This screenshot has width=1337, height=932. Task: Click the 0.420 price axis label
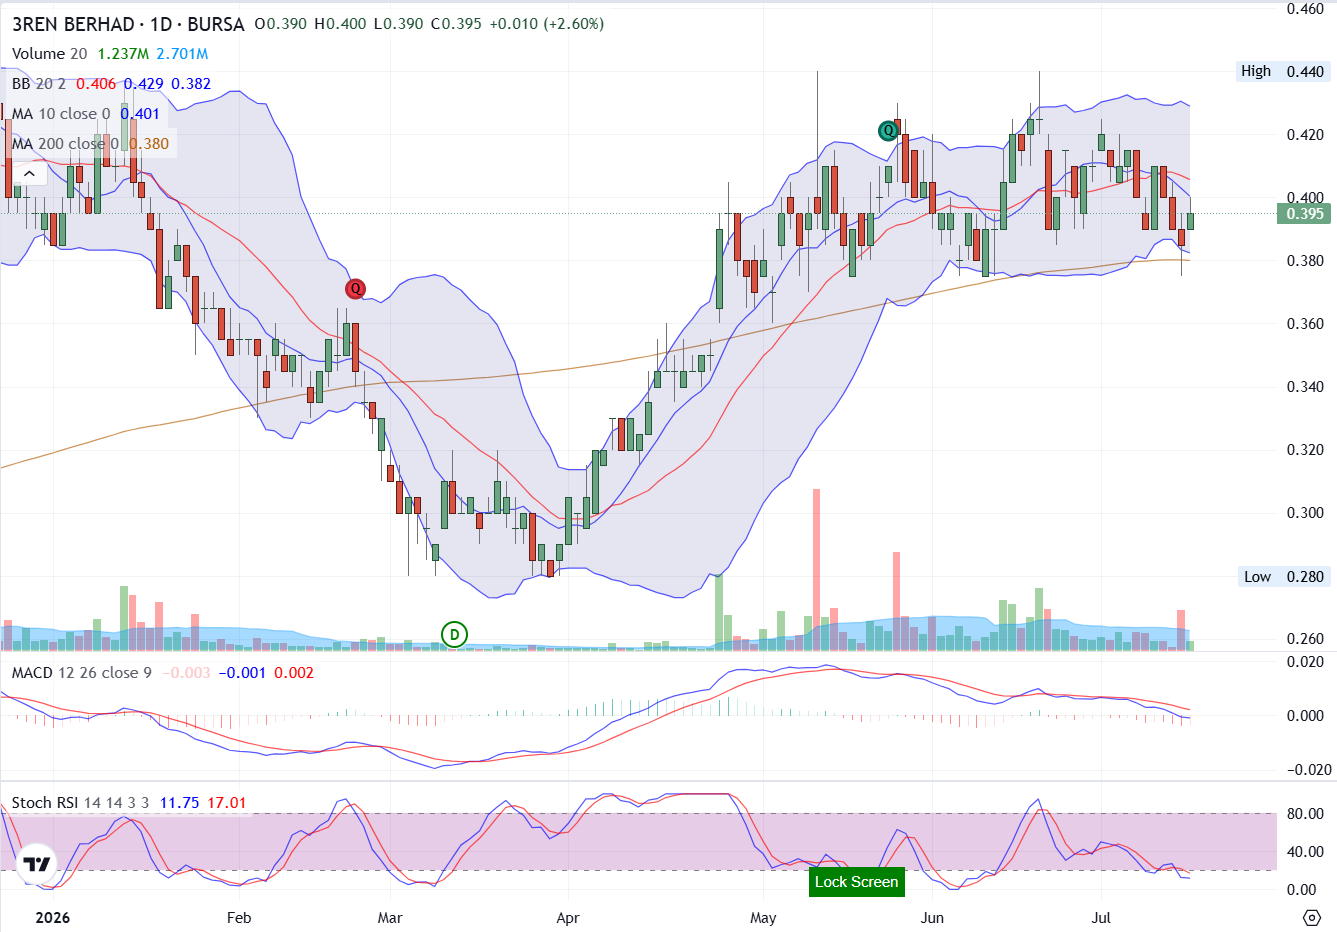(1305, 135)
